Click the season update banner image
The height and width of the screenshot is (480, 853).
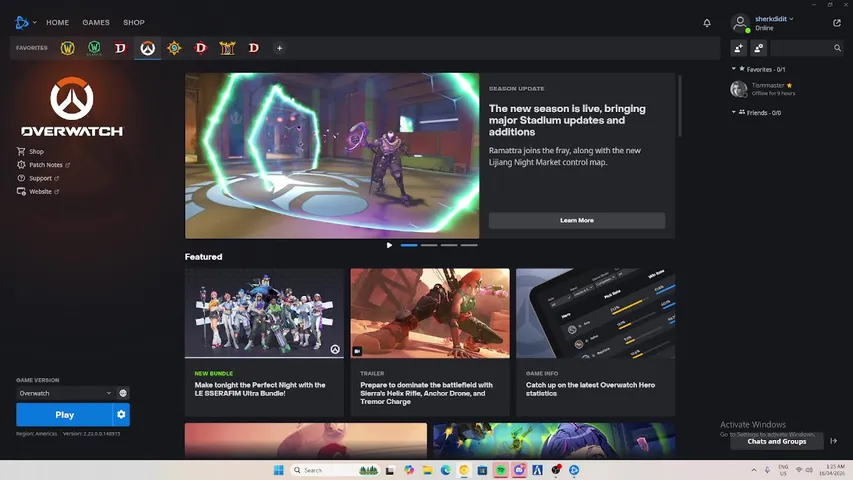pos(332,156)
